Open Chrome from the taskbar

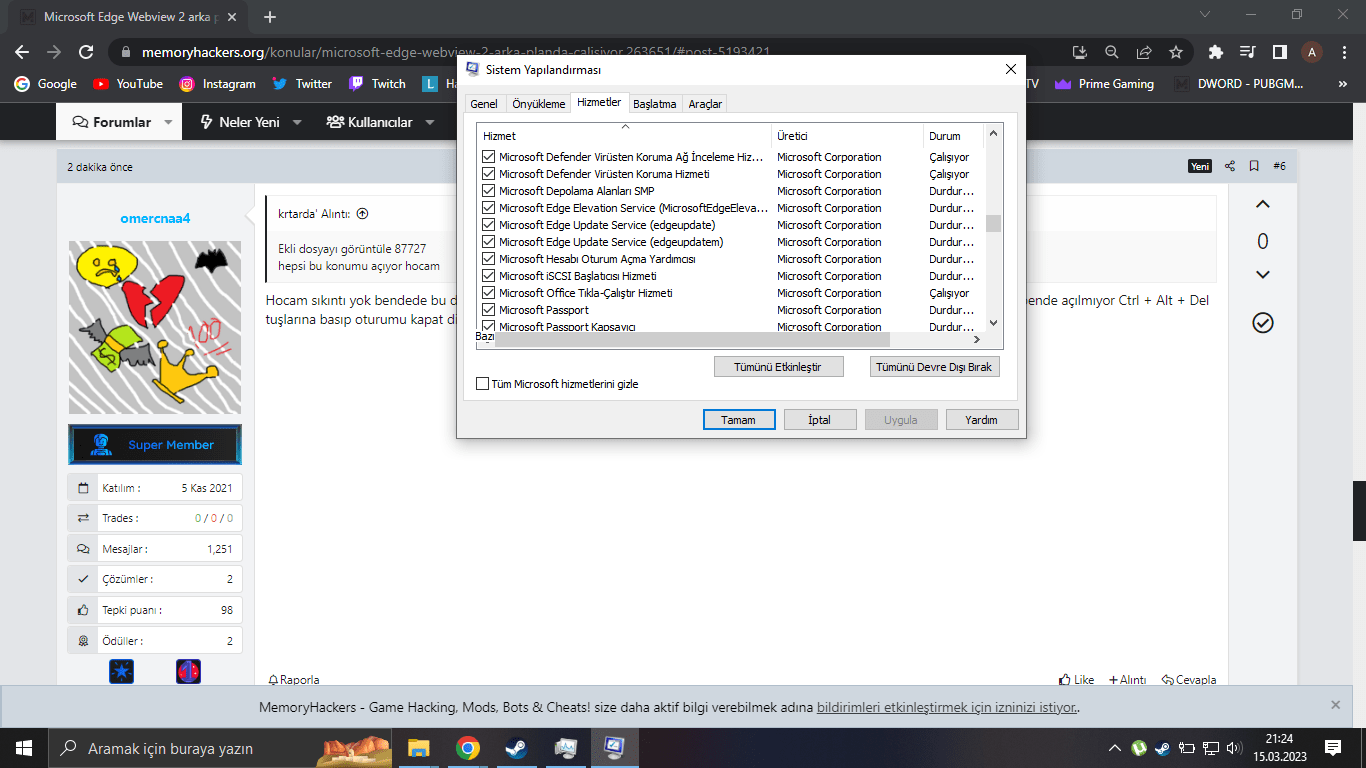467,748
